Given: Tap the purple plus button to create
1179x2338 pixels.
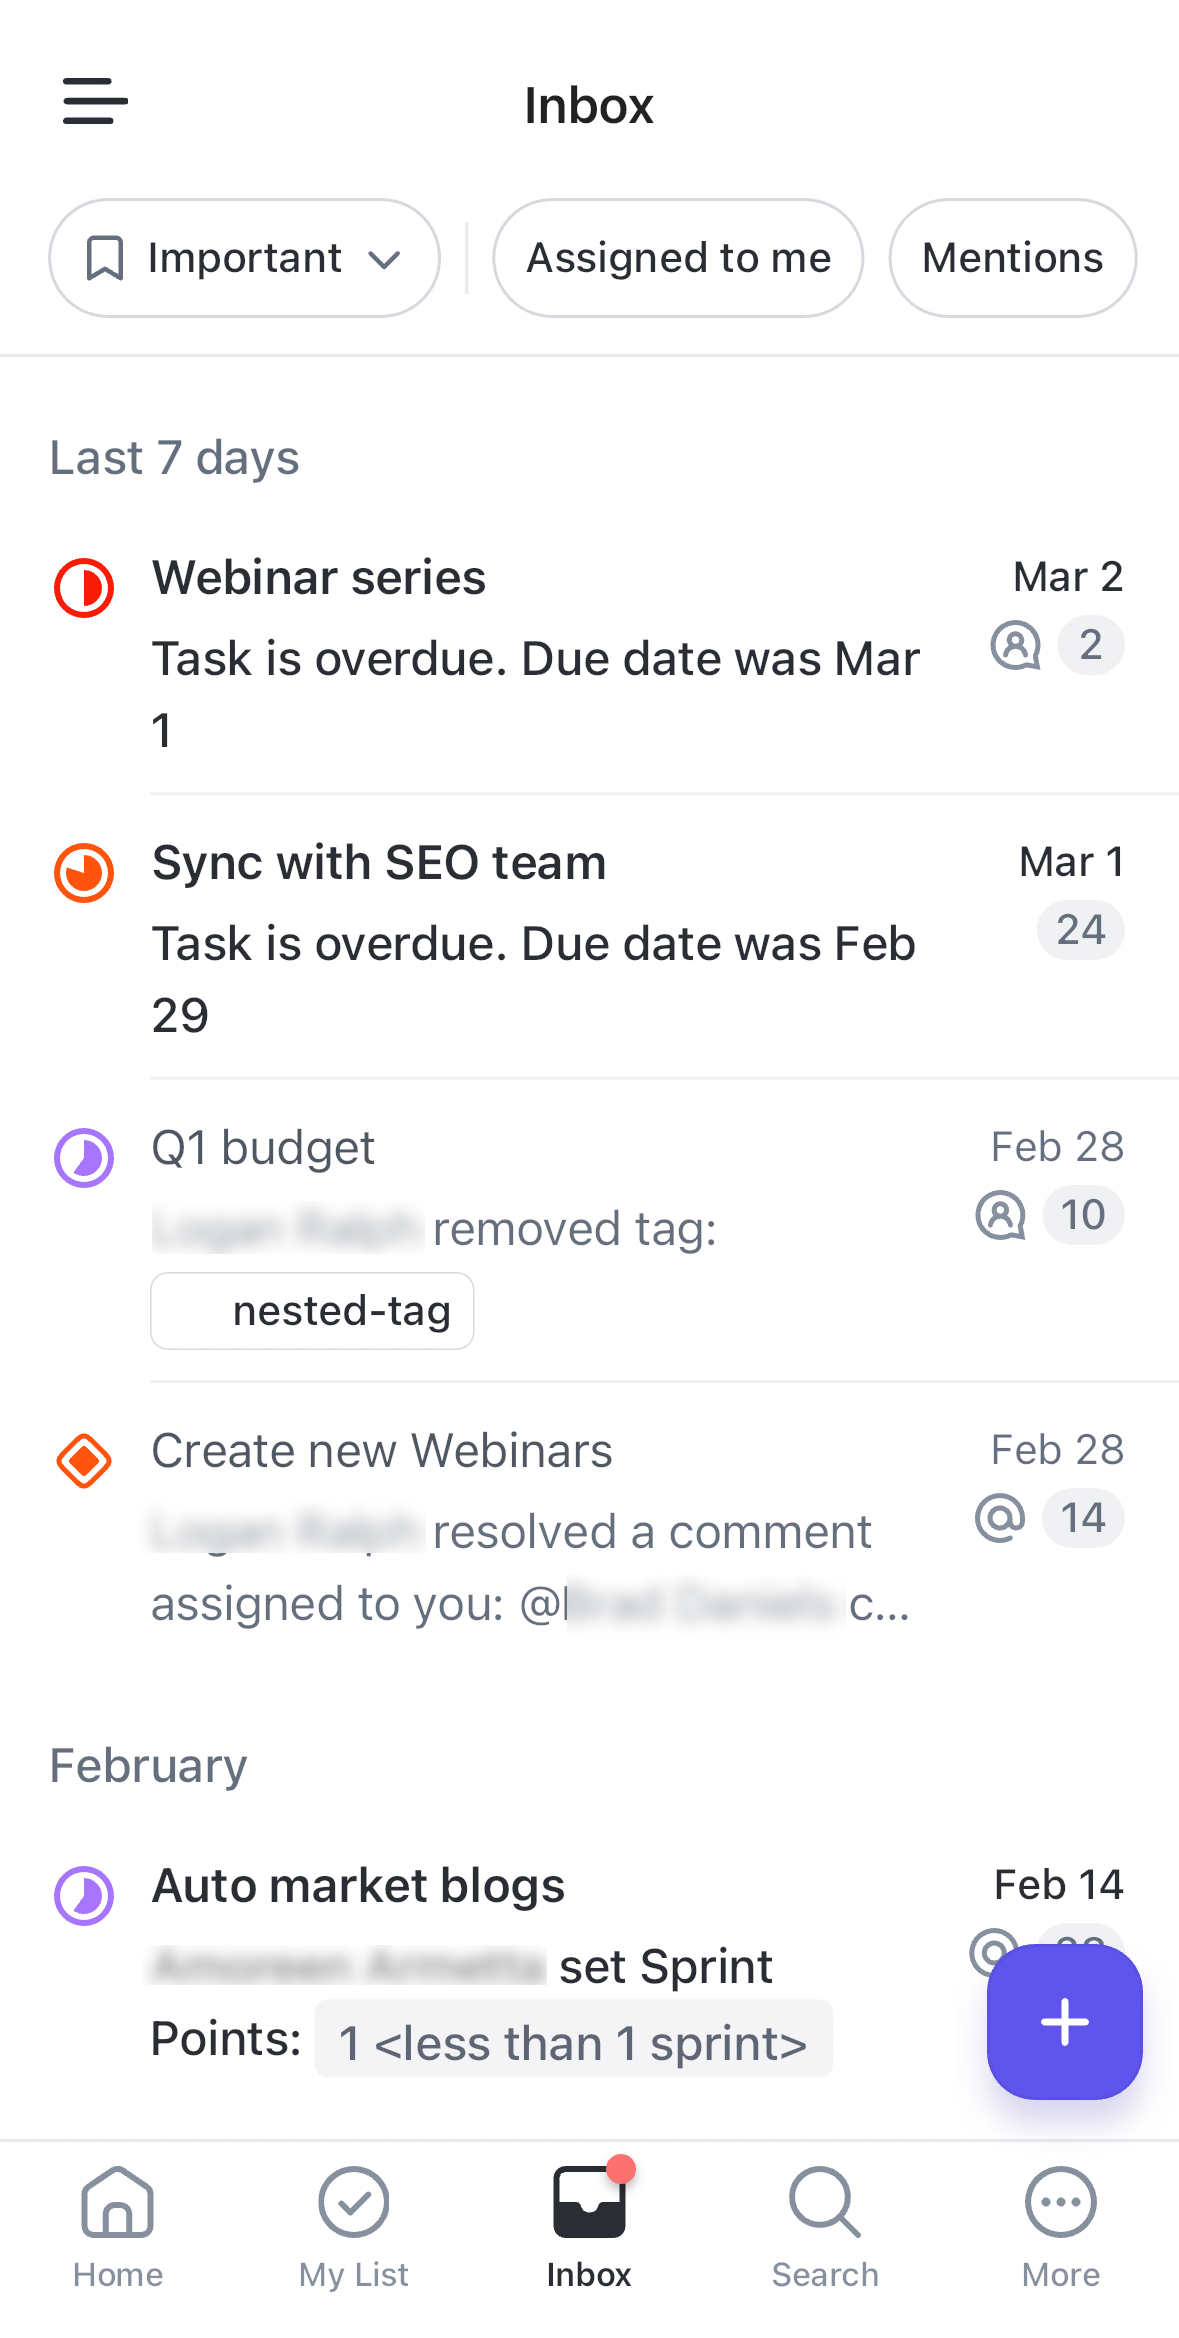Looking at the screenshot, I should click(1063, 2022).
